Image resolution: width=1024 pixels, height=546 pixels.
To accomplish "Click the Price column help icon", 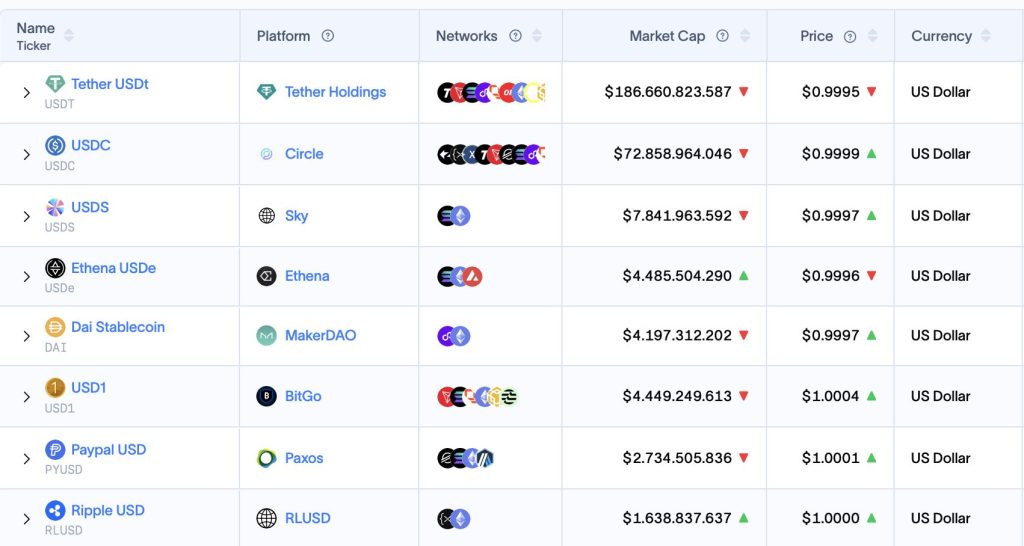I will pyautogui.click(x=850, y=37).
